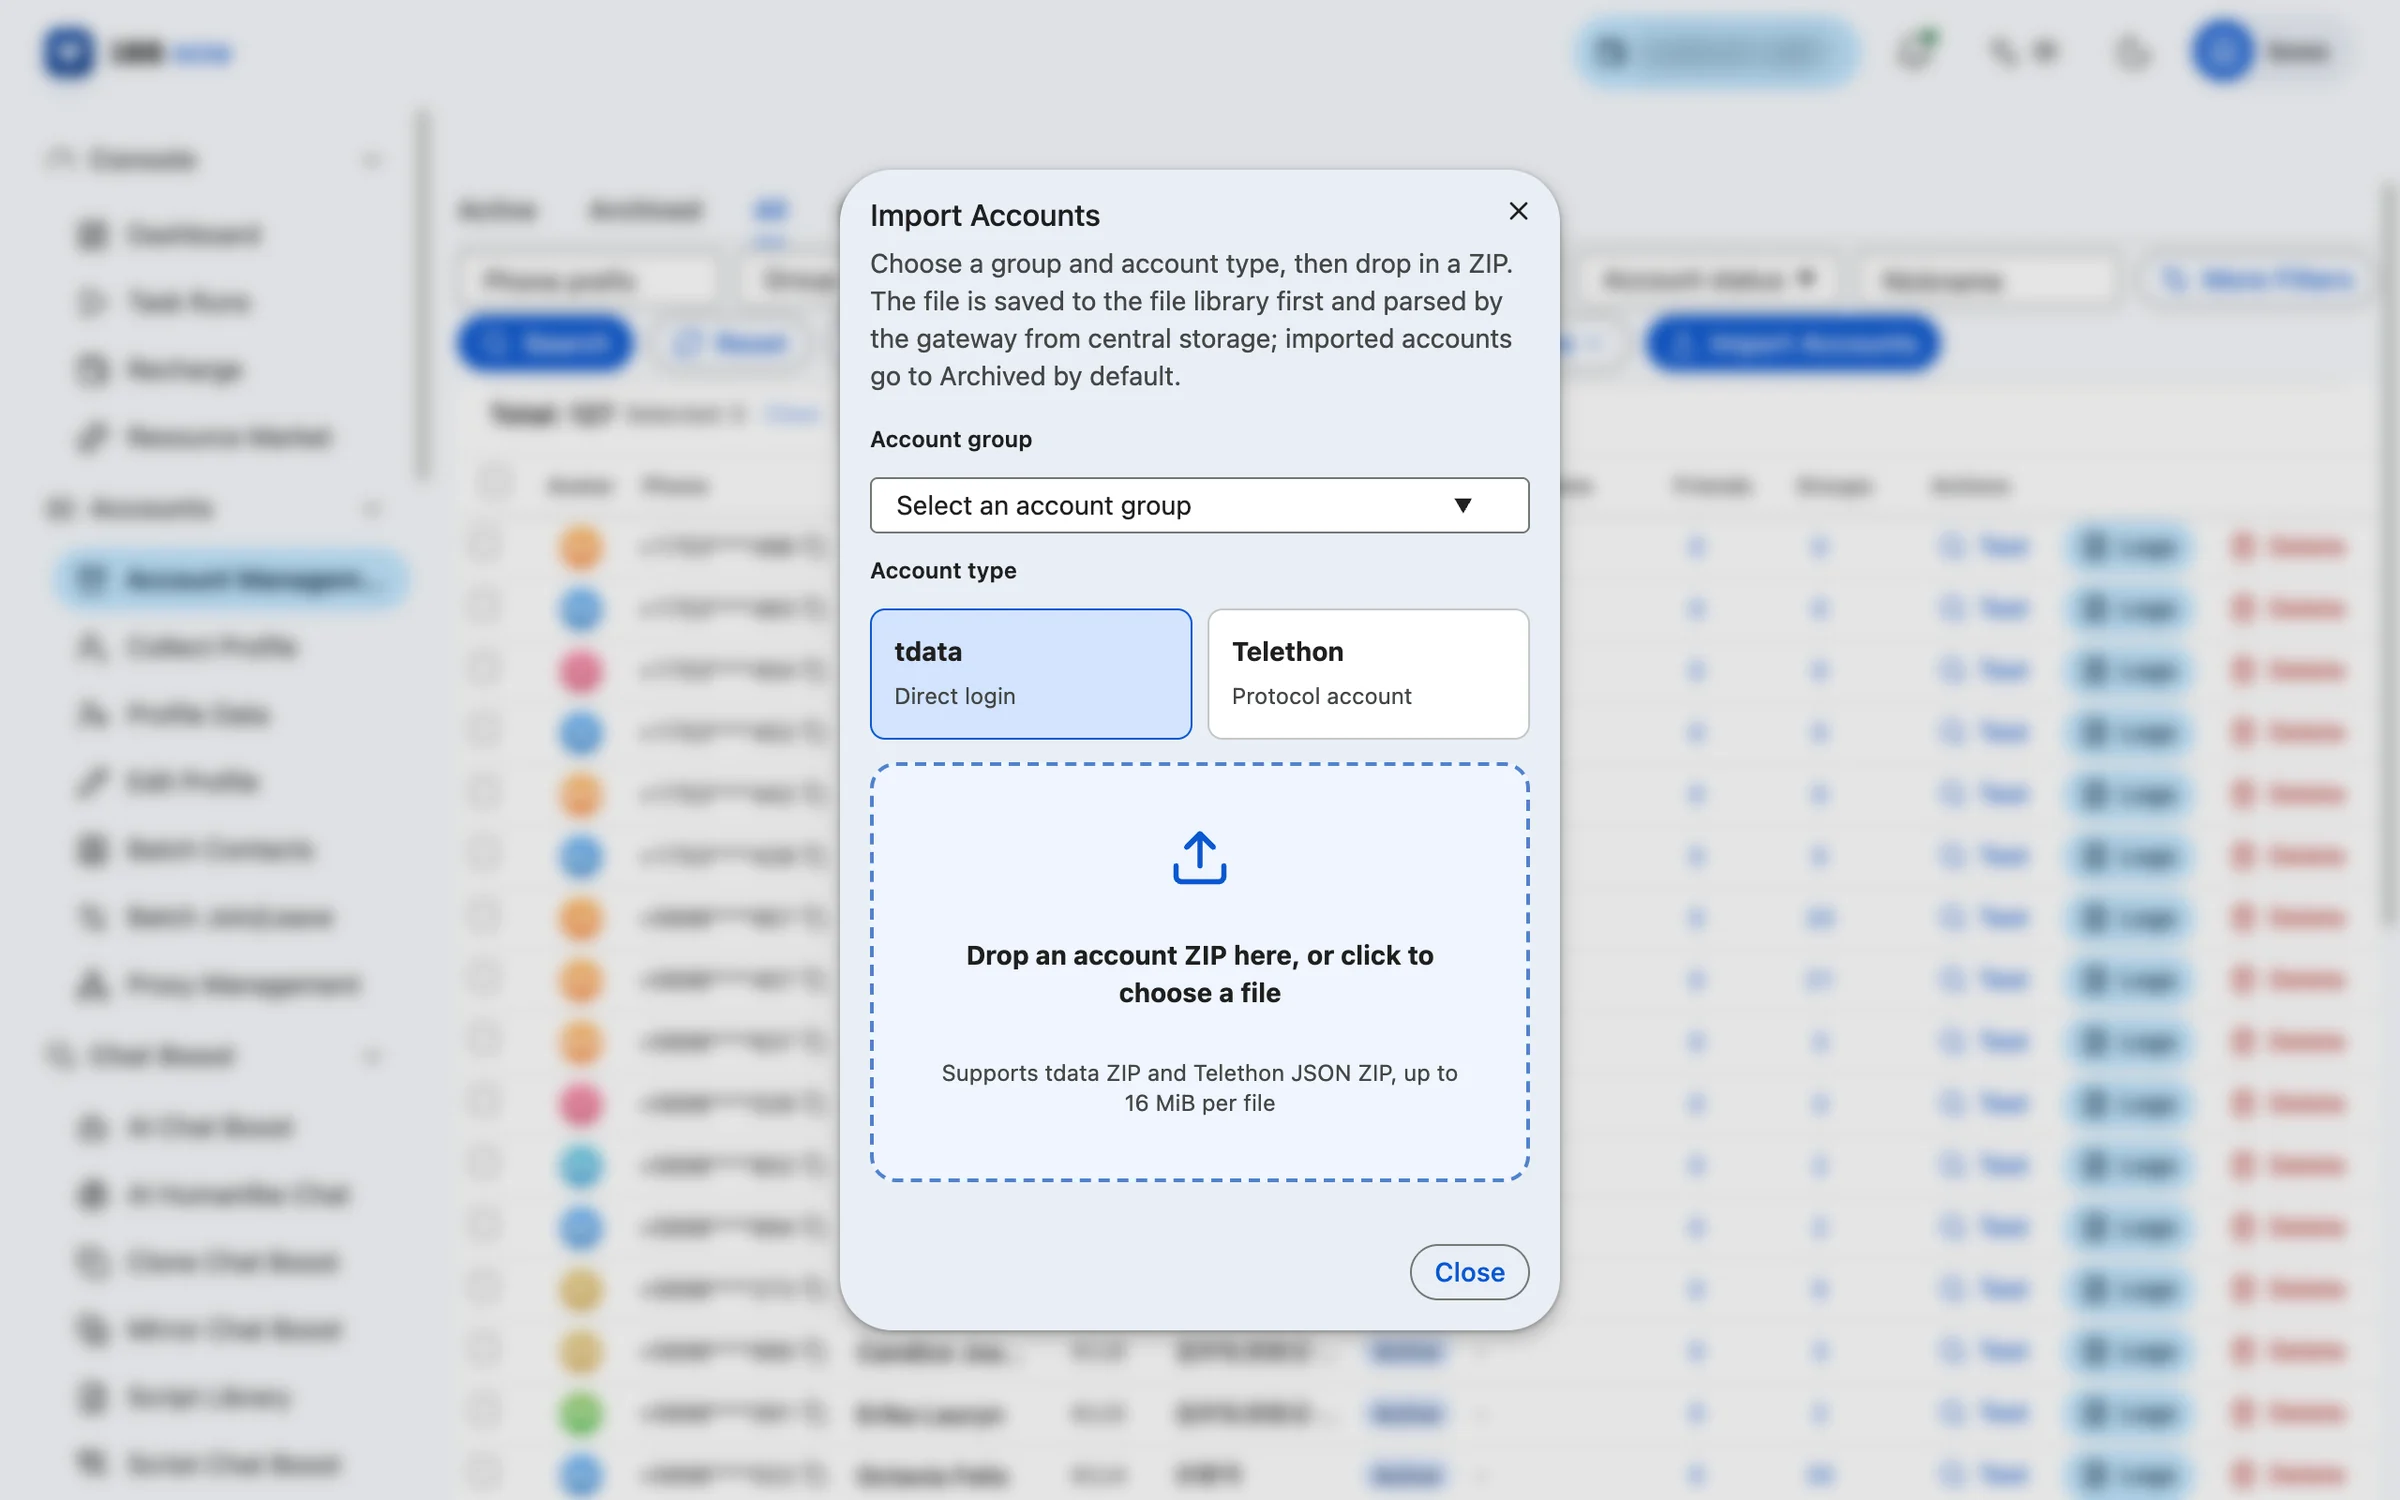Click the Account type label
This screenshot has height=1500, width=2400.
(942, 570)
